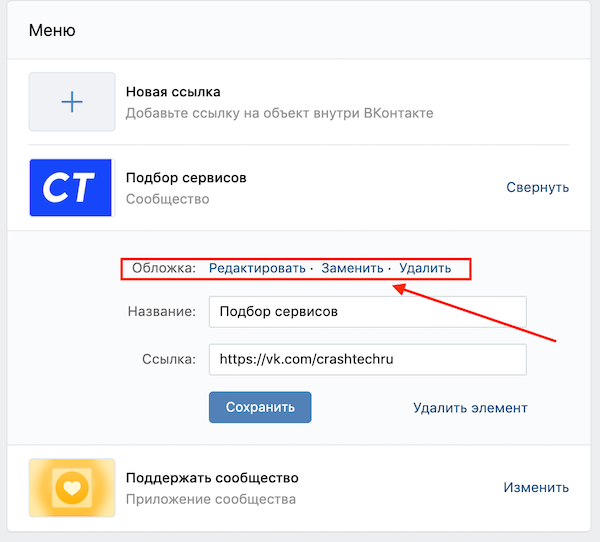Screen dimensions: 600x542
Task: Click the "Удалить элемент" link
Action: pyautogui.click(x=470, y=407)
